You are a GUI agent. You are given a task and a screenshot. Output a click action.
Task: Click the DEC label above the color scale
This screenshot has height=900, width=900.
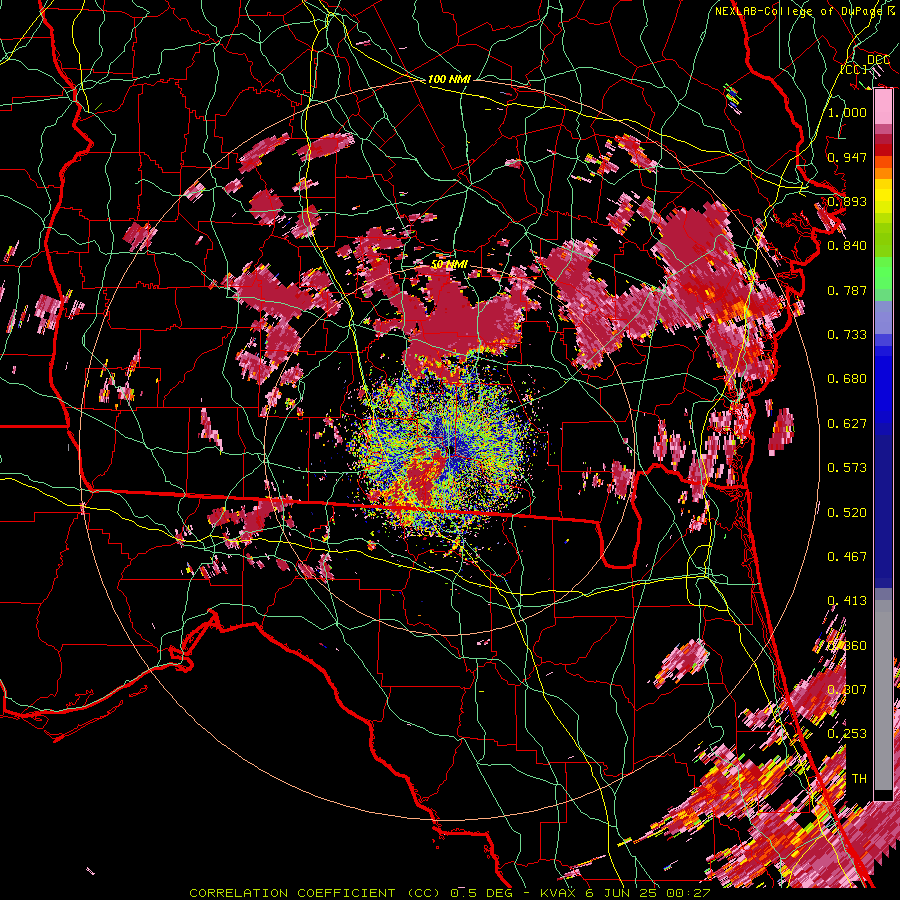(878, 59)
